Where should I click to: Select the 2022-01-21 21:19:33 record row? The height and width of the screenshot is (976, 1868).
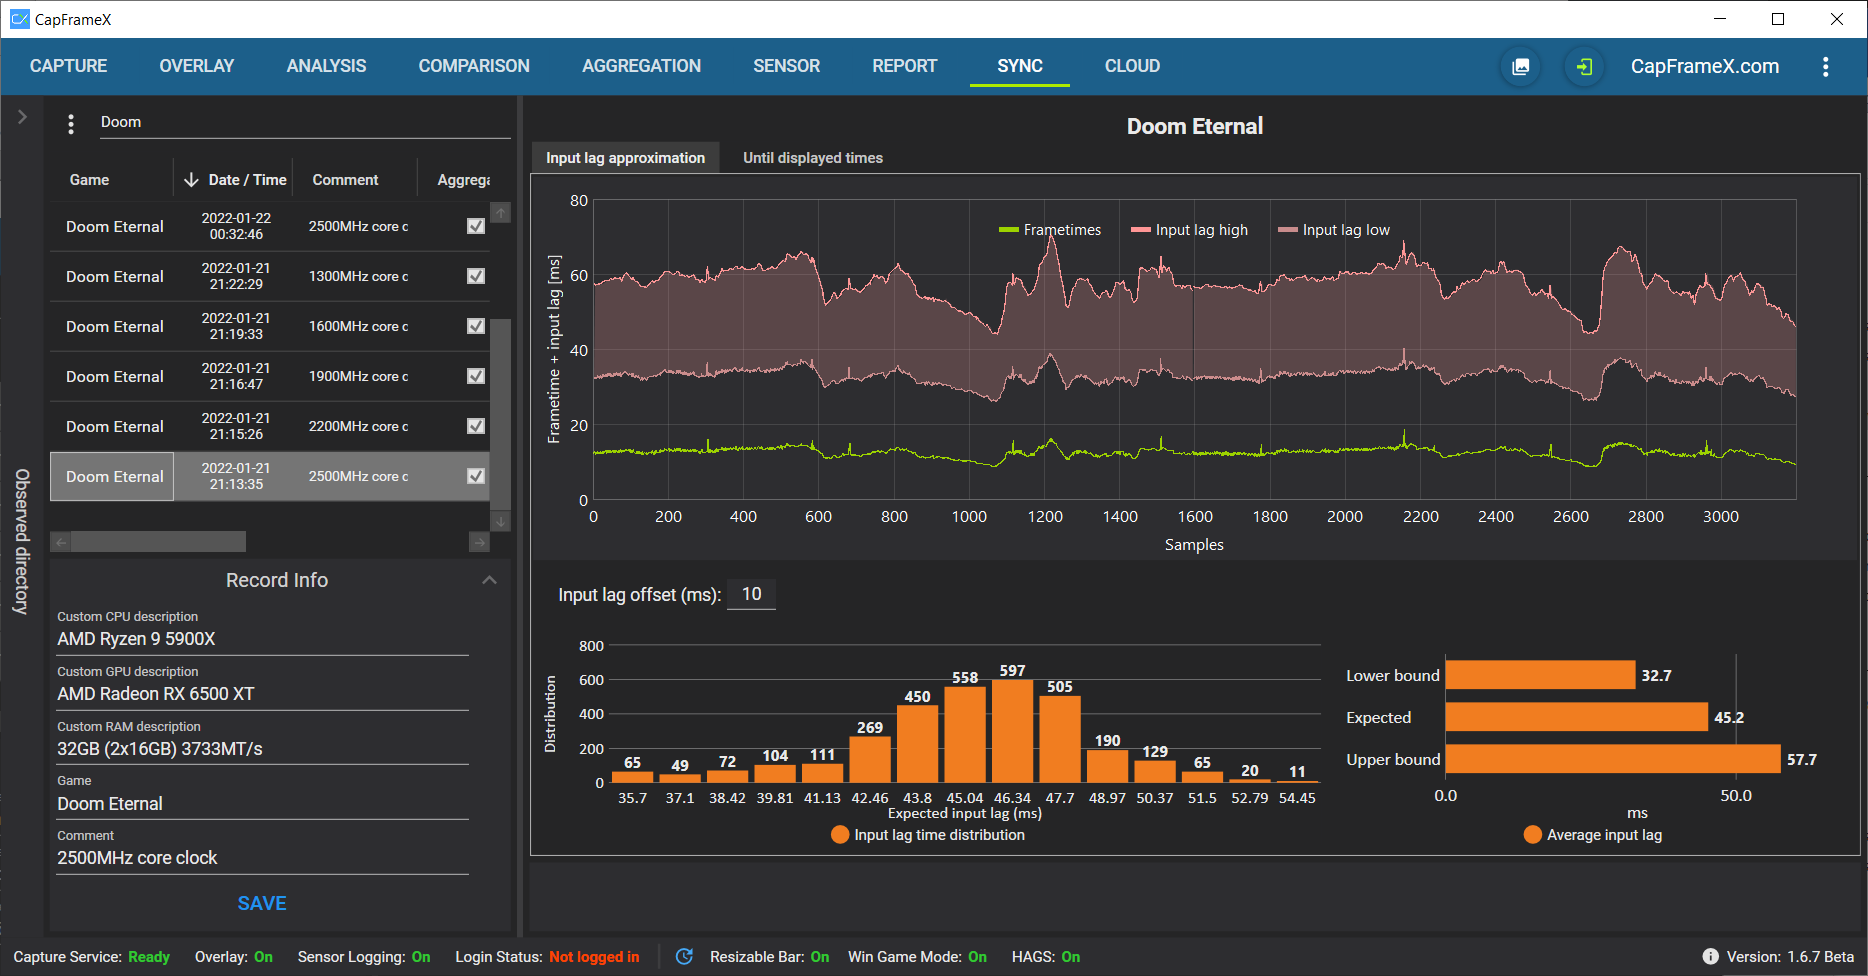pyautogui.click(x=270, y=326)
